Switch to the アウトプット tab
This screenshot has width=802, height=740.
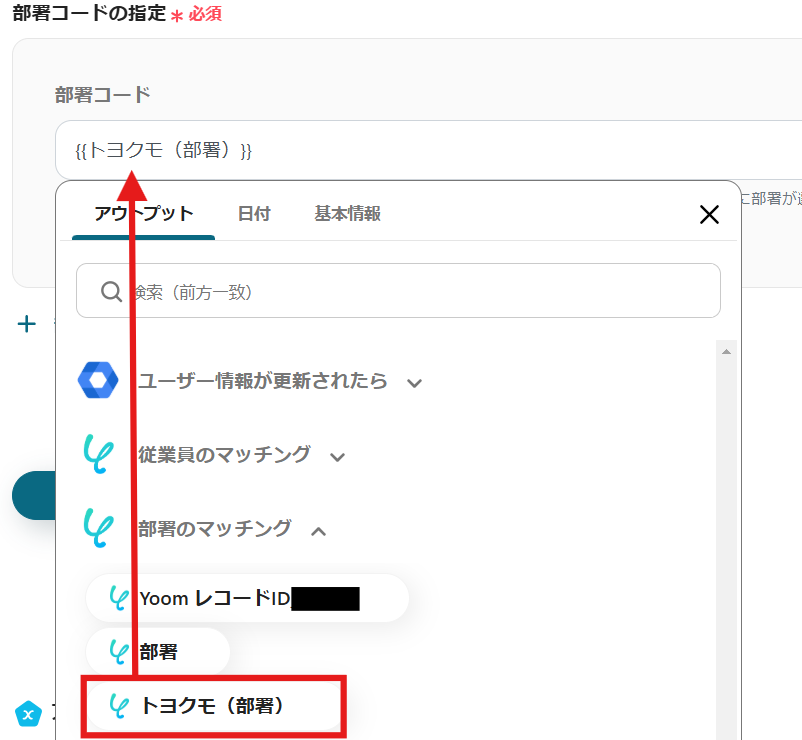pos(144,214)
